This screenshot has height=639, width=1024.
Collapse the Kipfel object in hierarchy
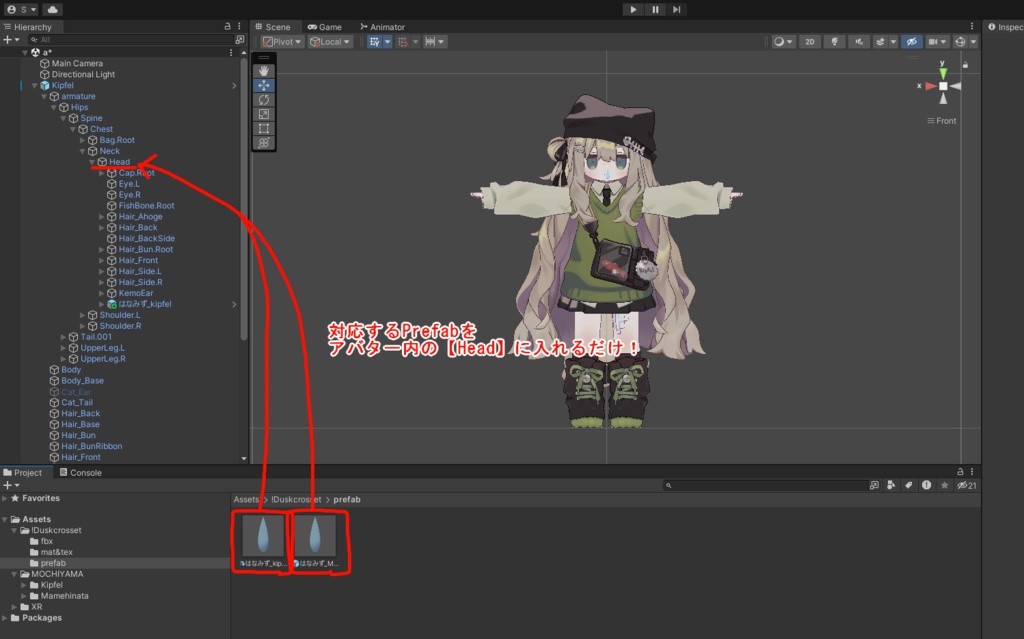click(x=34, y=86)
